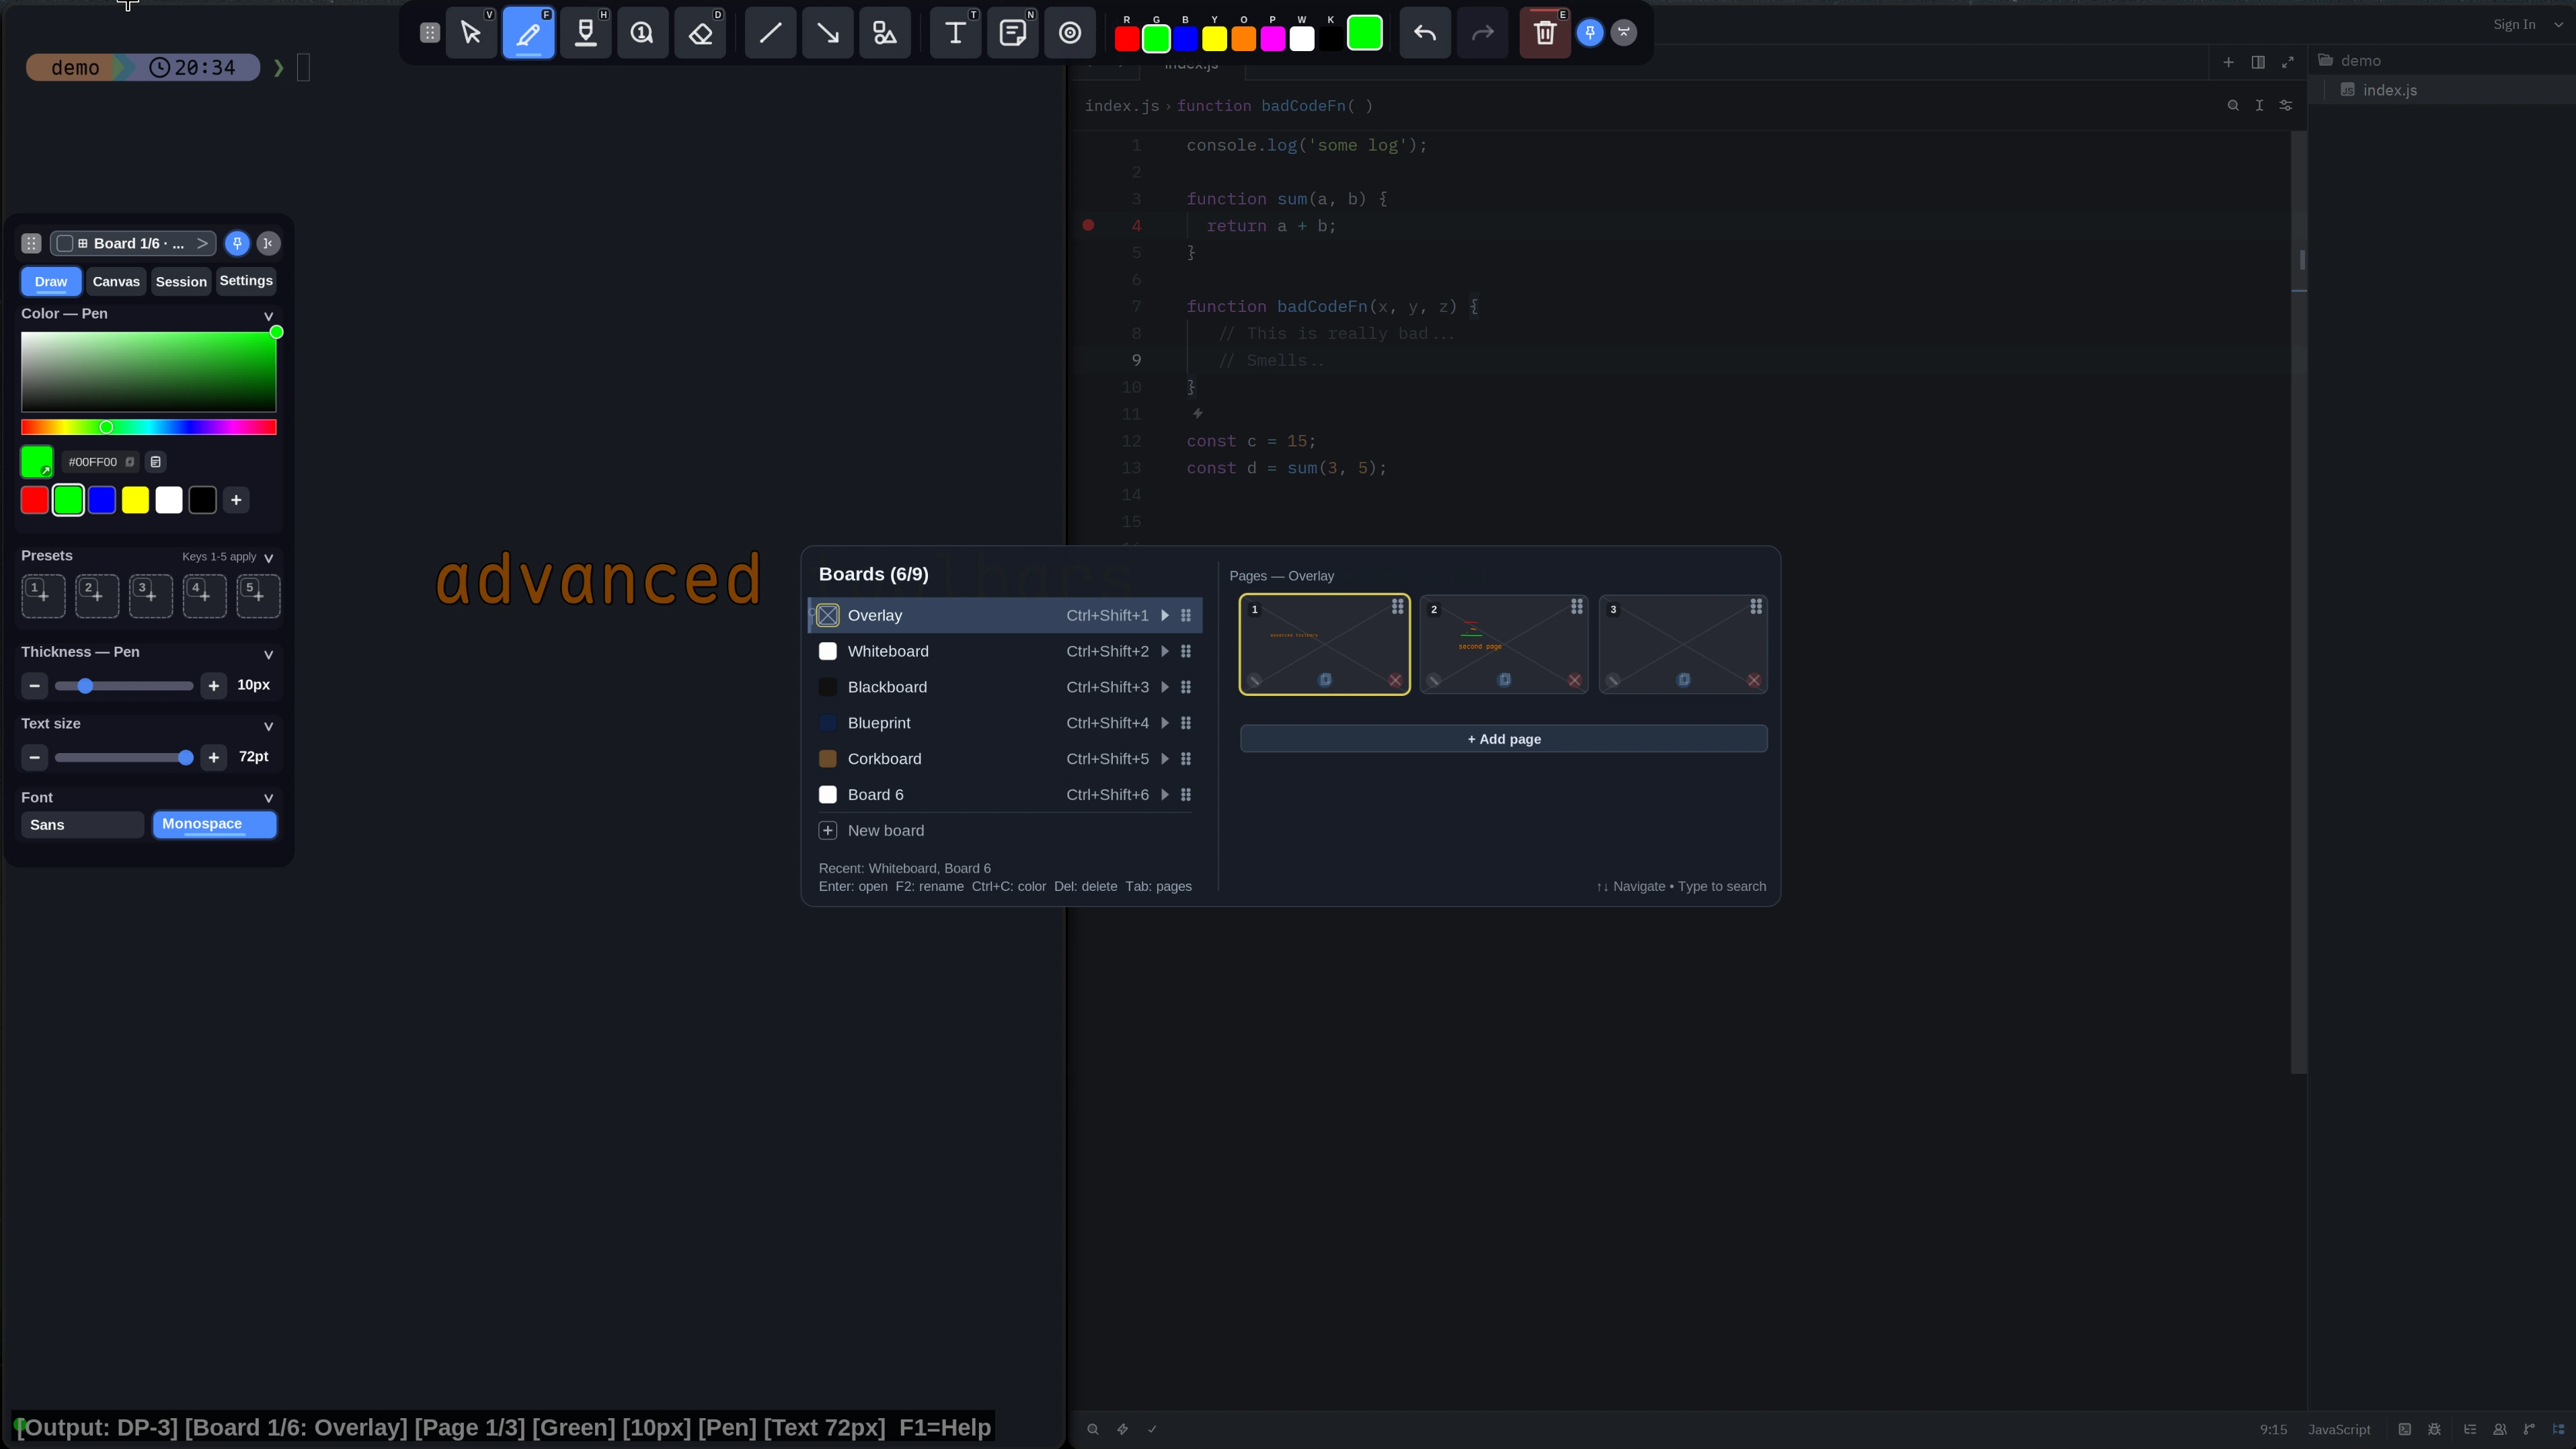Pick the Arrow drawing tool
Viewport: 2576px width, 1449px height.
click(827, 33)
